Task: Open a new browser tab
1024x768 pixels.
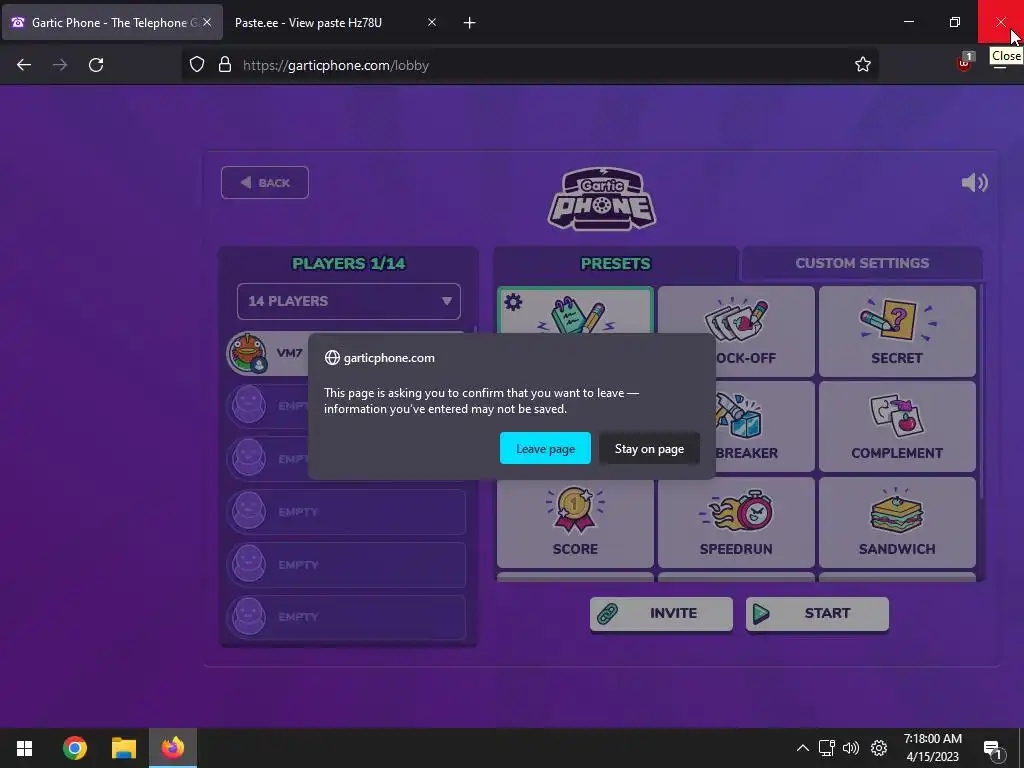Action: (470, 23)
